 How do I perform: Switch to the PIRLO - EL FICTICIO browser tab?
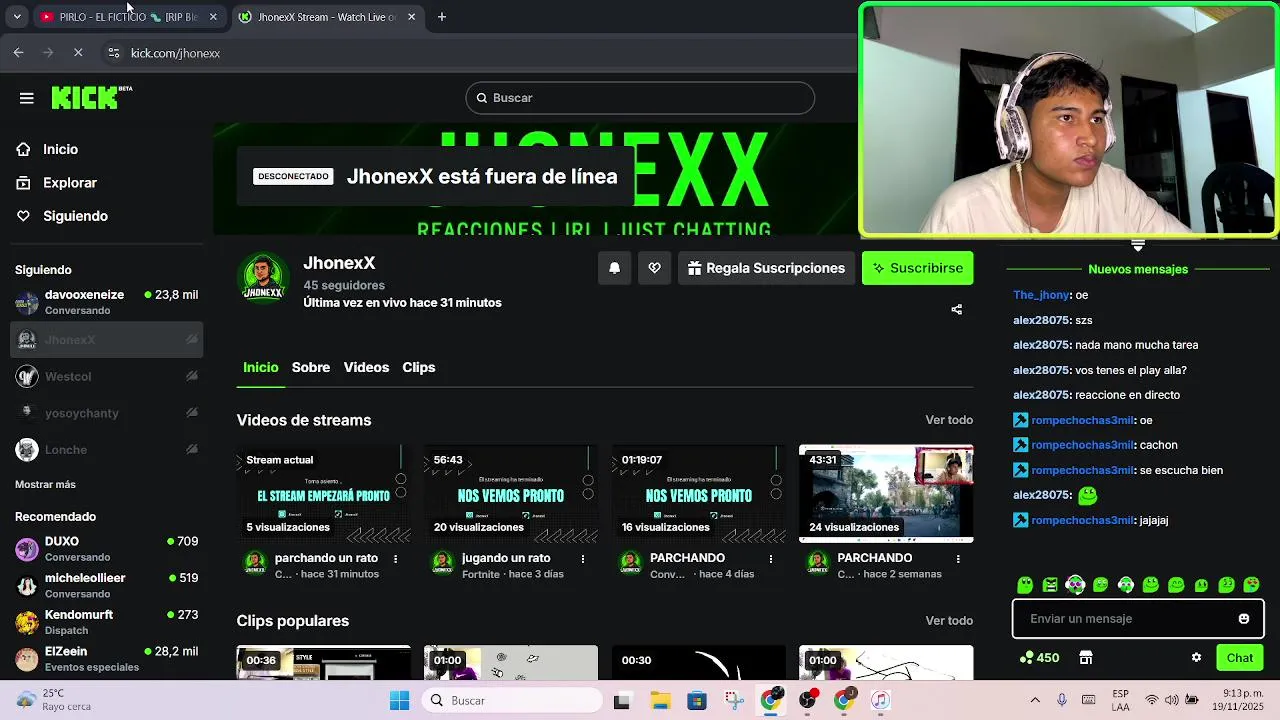128,17
